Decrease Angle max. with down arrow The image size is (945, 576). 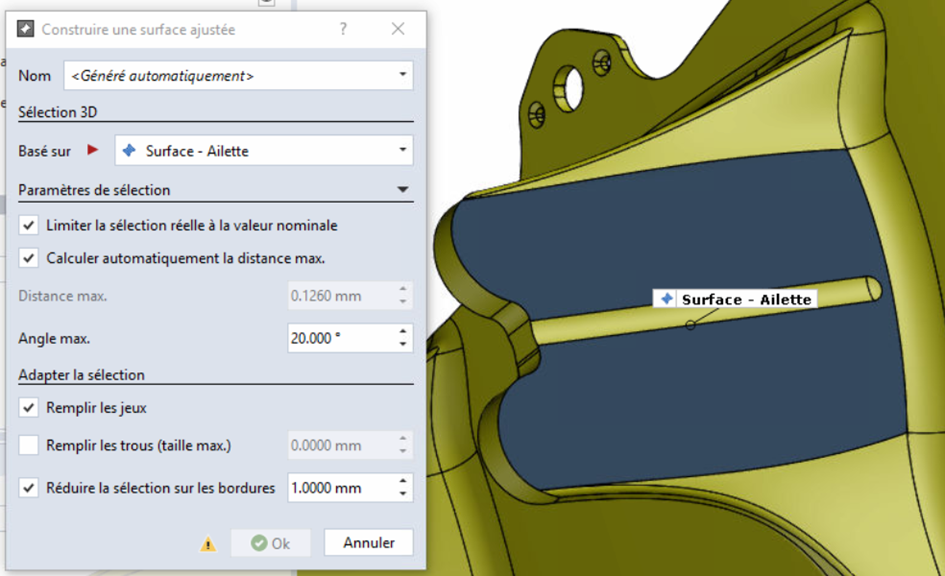[x=403, y=344]
